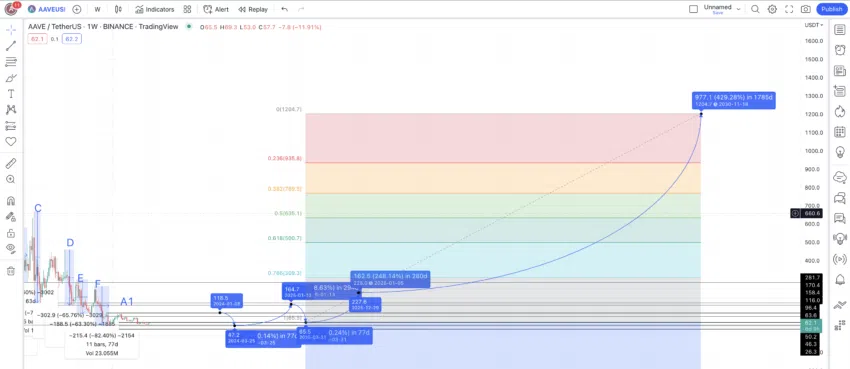Click the 0.236(935.8) Fibonacci level label
The width and height of the screenshot is (850, 369).
pyautogui.click(x=285, y=158)
